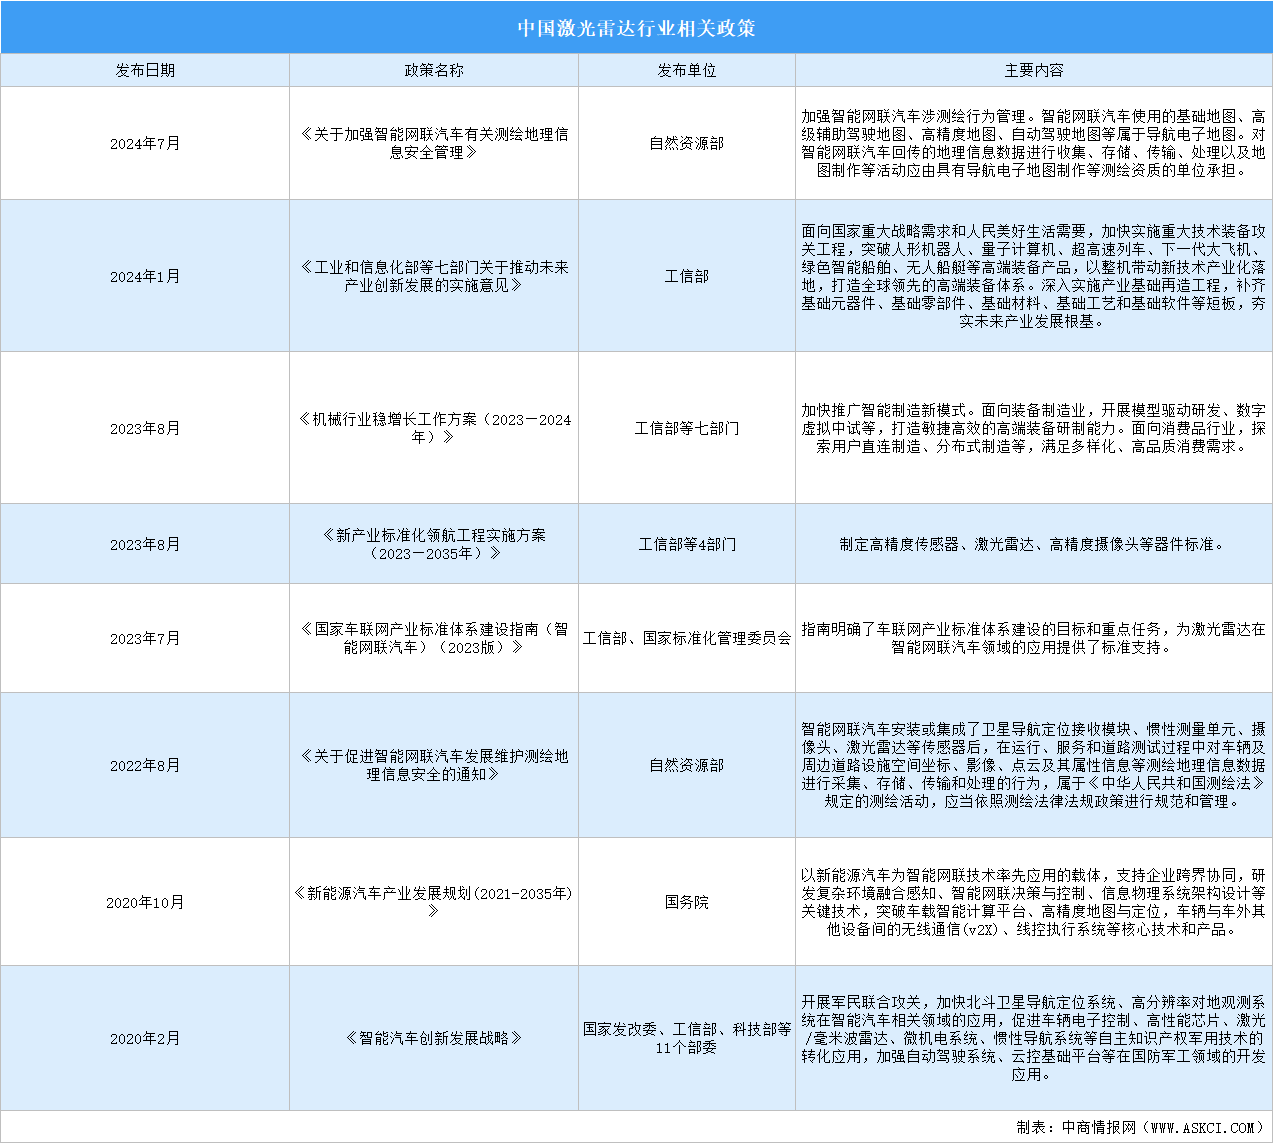Select policy 机械行业稳增长工作方案（2023-2024年）
Image resolution: width=1273 pixels, height=1143 pixels.
click(434, 428)
